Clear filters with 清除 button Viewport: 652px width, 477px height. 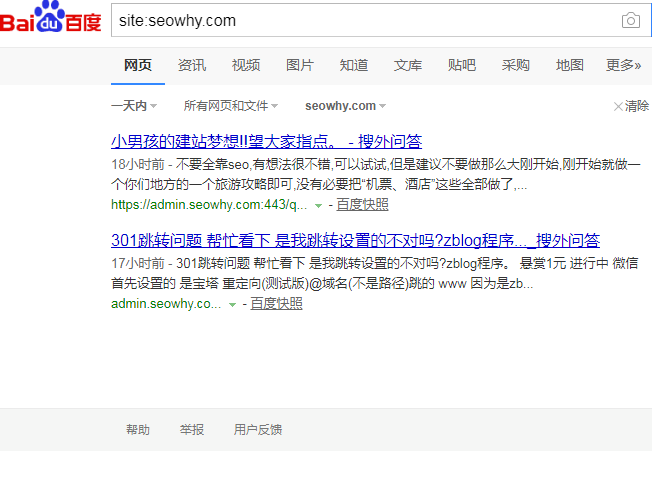coord(631,106)
